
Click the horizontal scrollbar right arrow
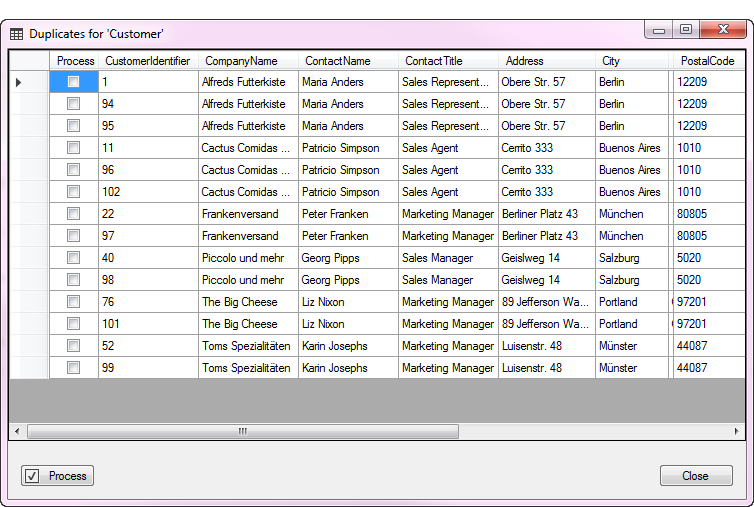(x=737, y=431)
